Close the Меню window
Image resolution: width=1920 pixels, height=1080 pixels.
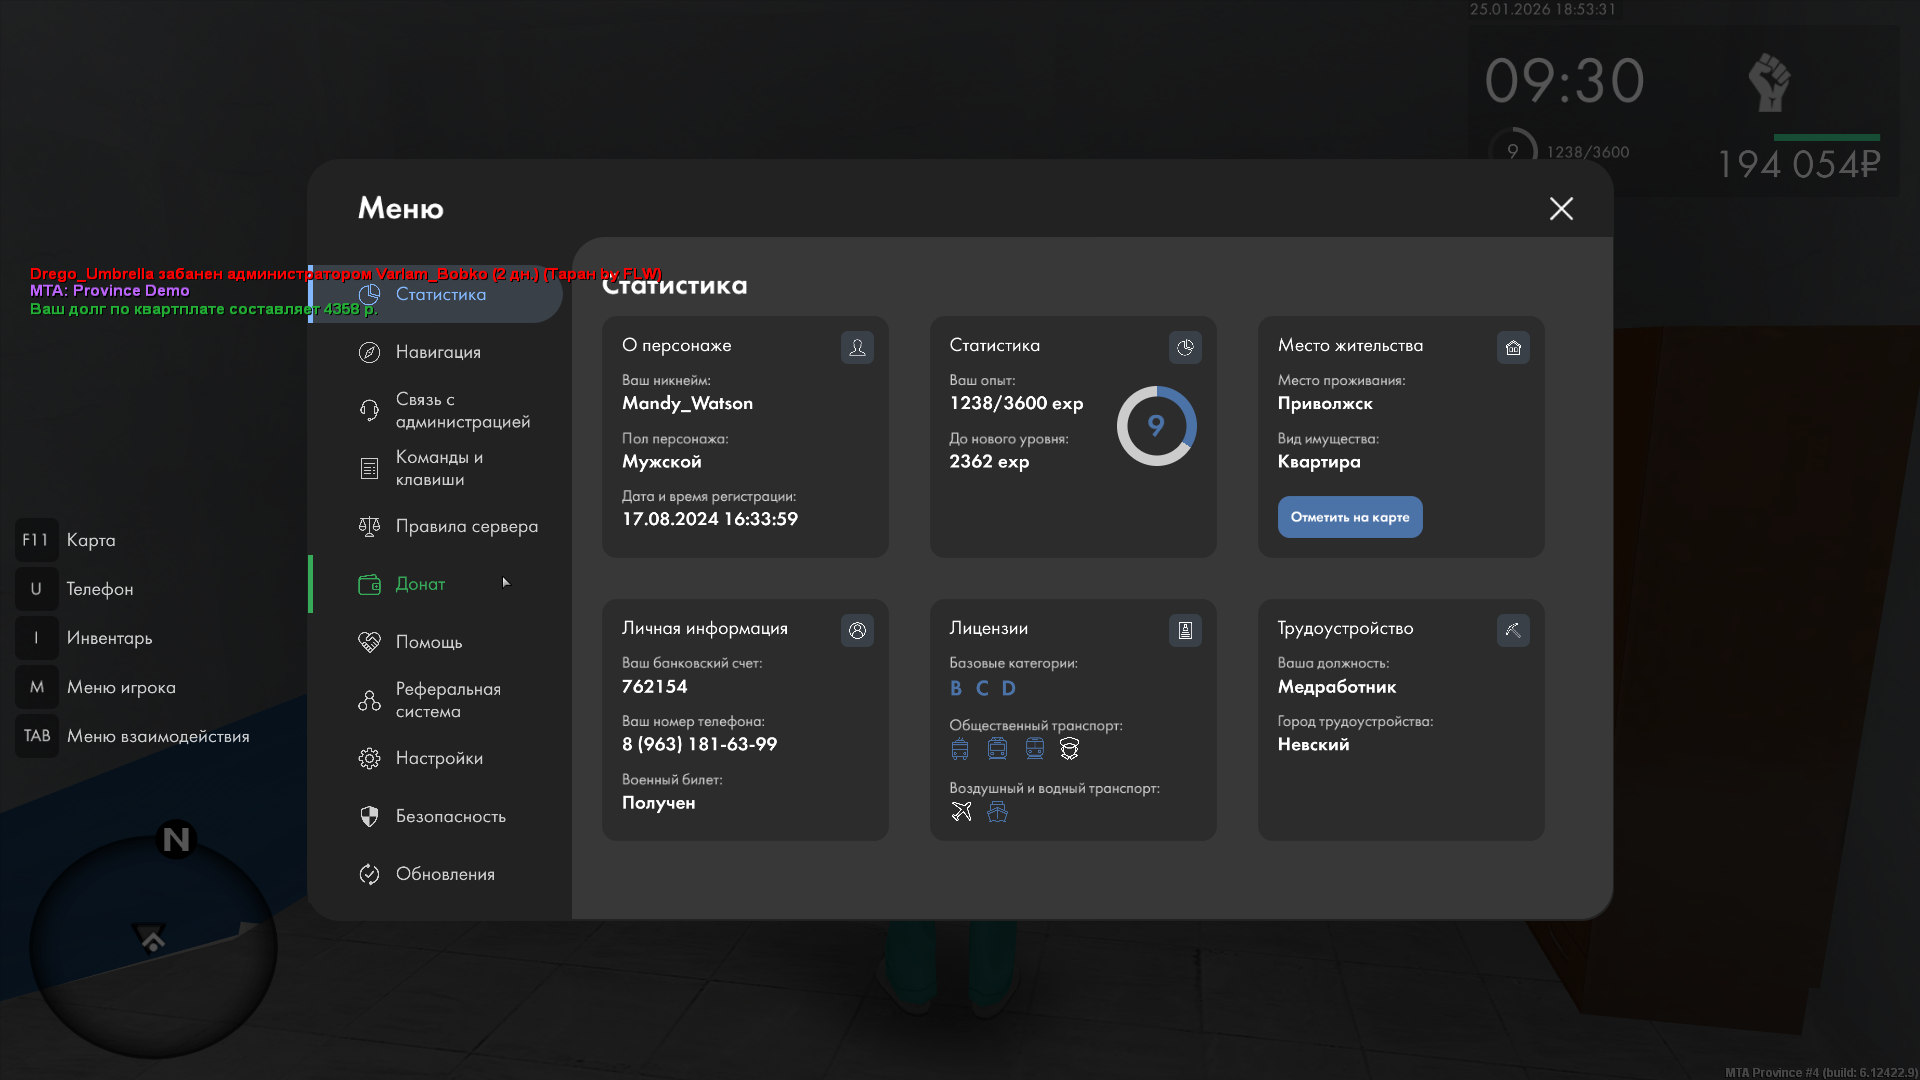click(x=1561, y=208)
